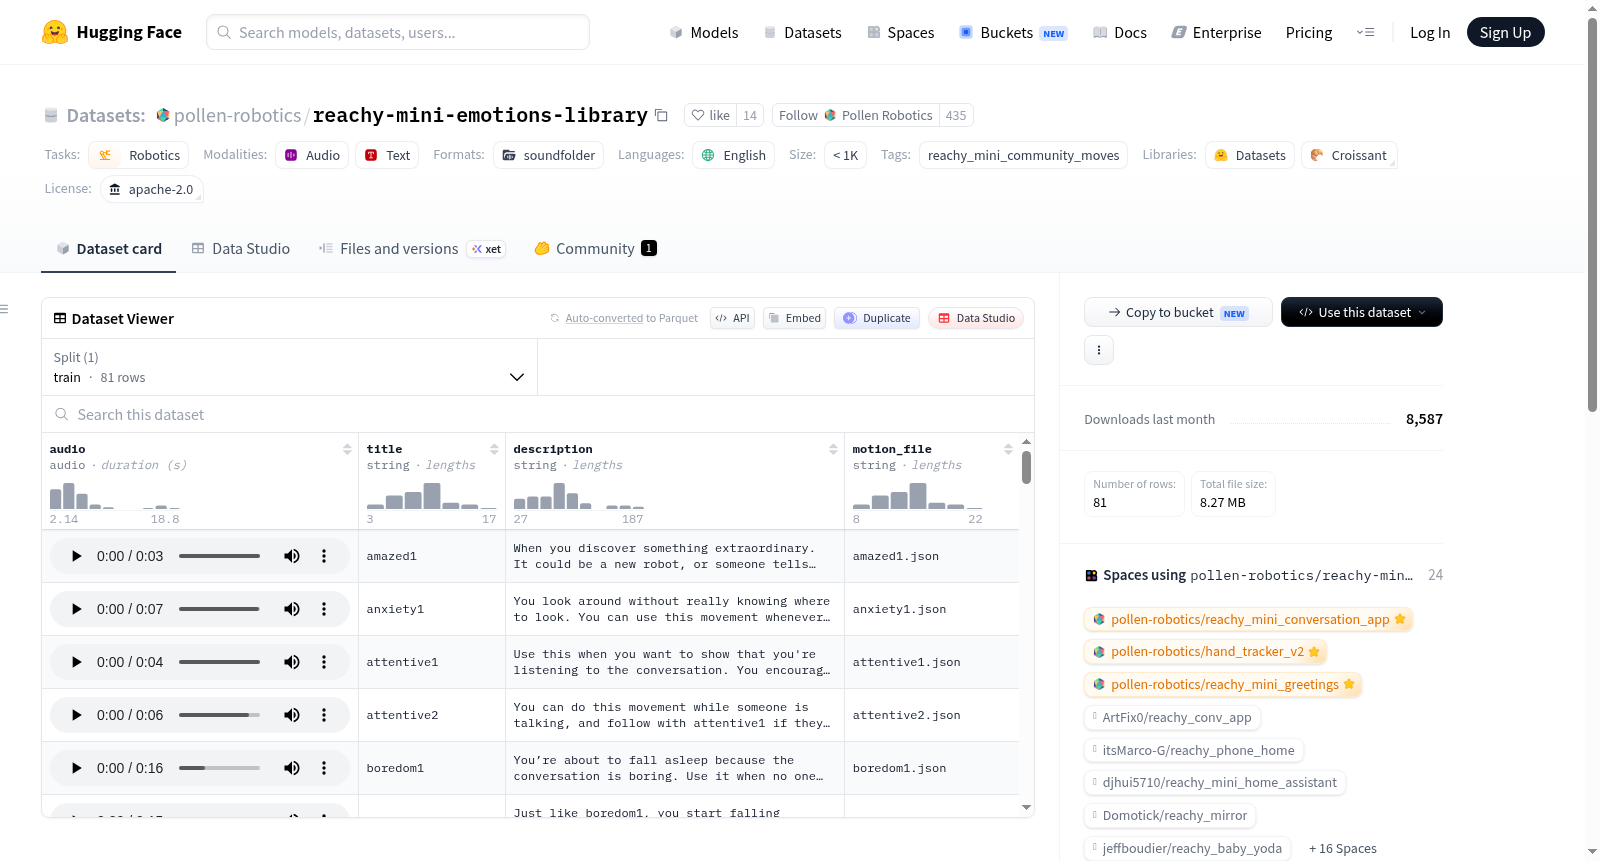Open the three-dot menu below Copy to bucket
The width and height of the screenshot is (1600, 861).
point(1099,350)
